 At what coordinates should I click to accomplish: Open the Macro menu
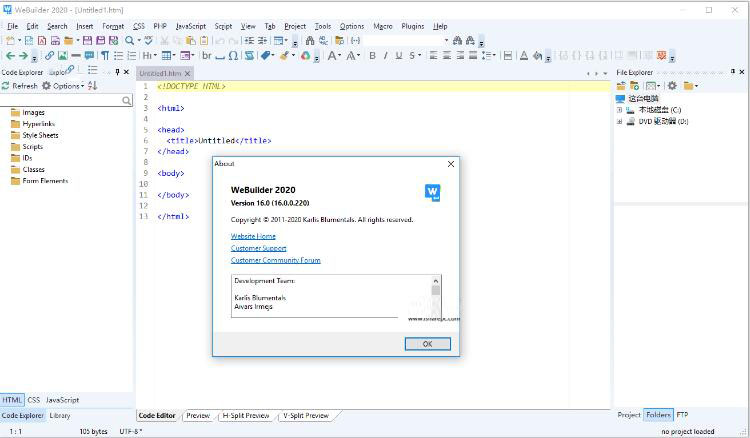(383, 26)
